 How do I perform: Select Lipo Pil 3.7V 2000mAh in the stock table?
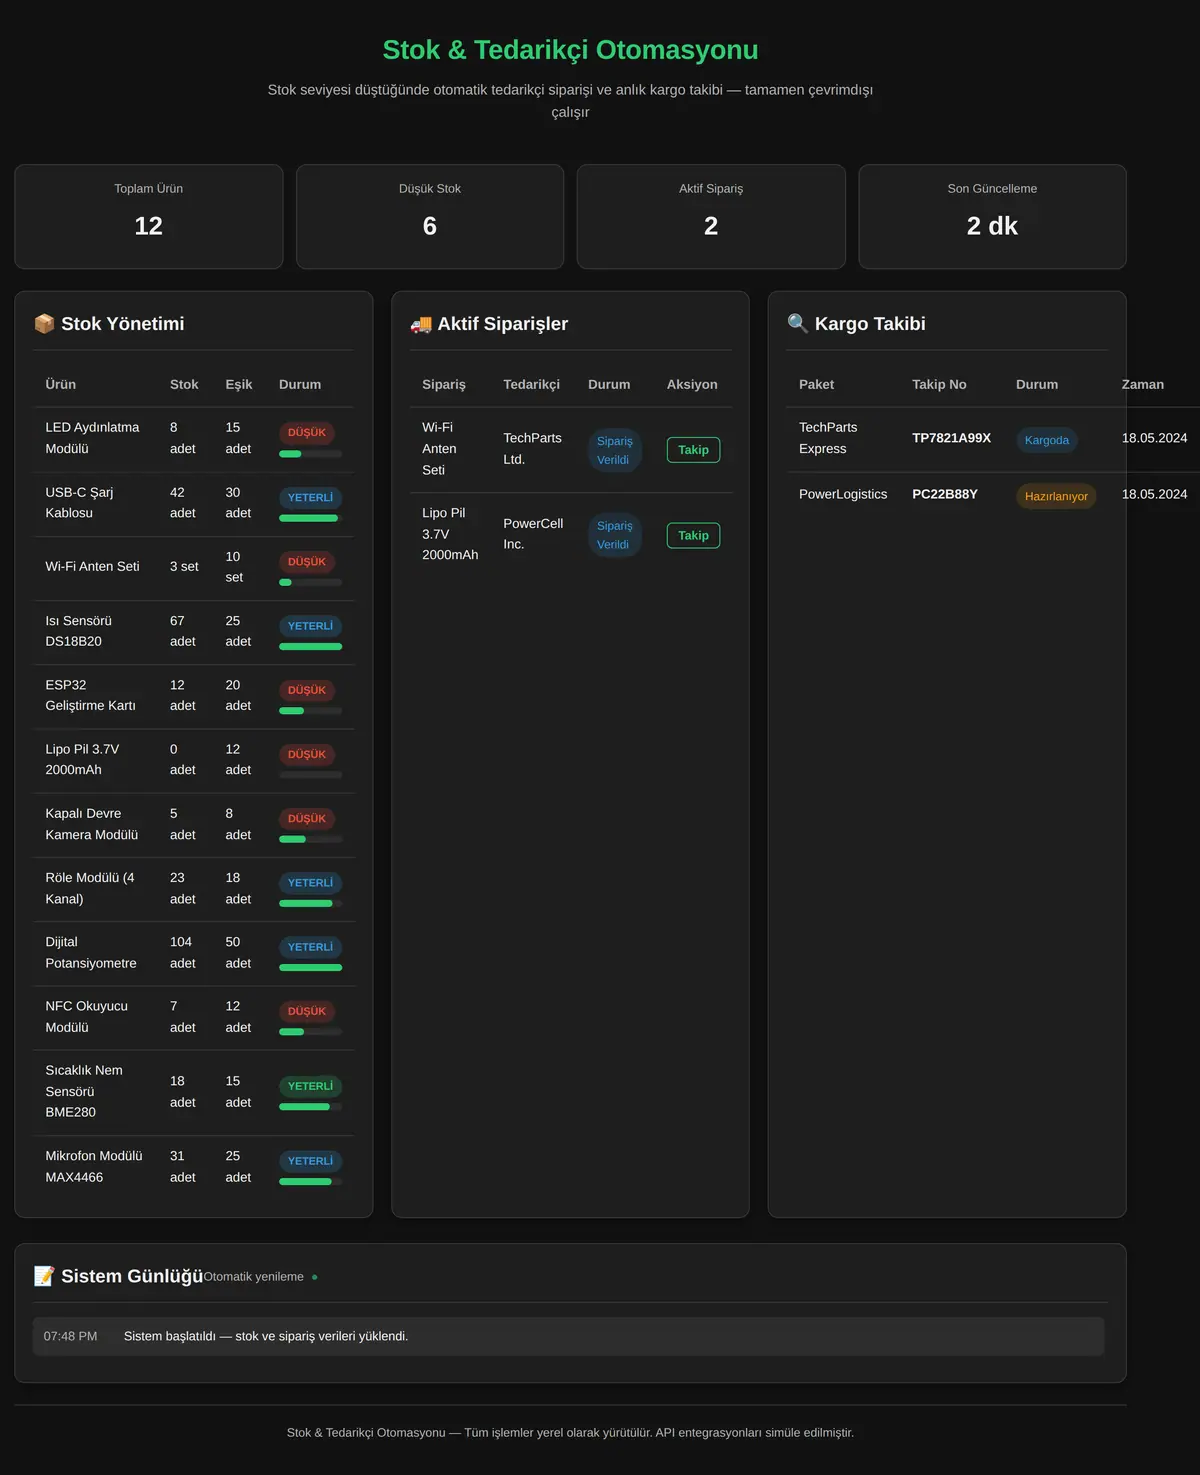82,760
